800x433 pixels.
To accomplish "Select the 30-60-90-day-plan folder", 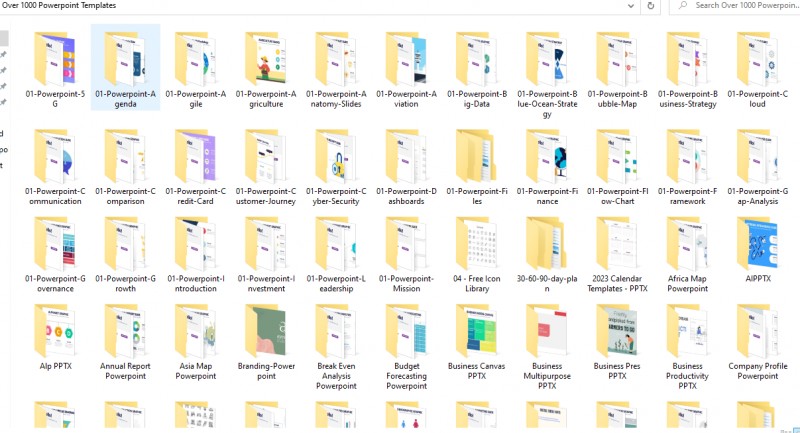I will pos(547,254).
